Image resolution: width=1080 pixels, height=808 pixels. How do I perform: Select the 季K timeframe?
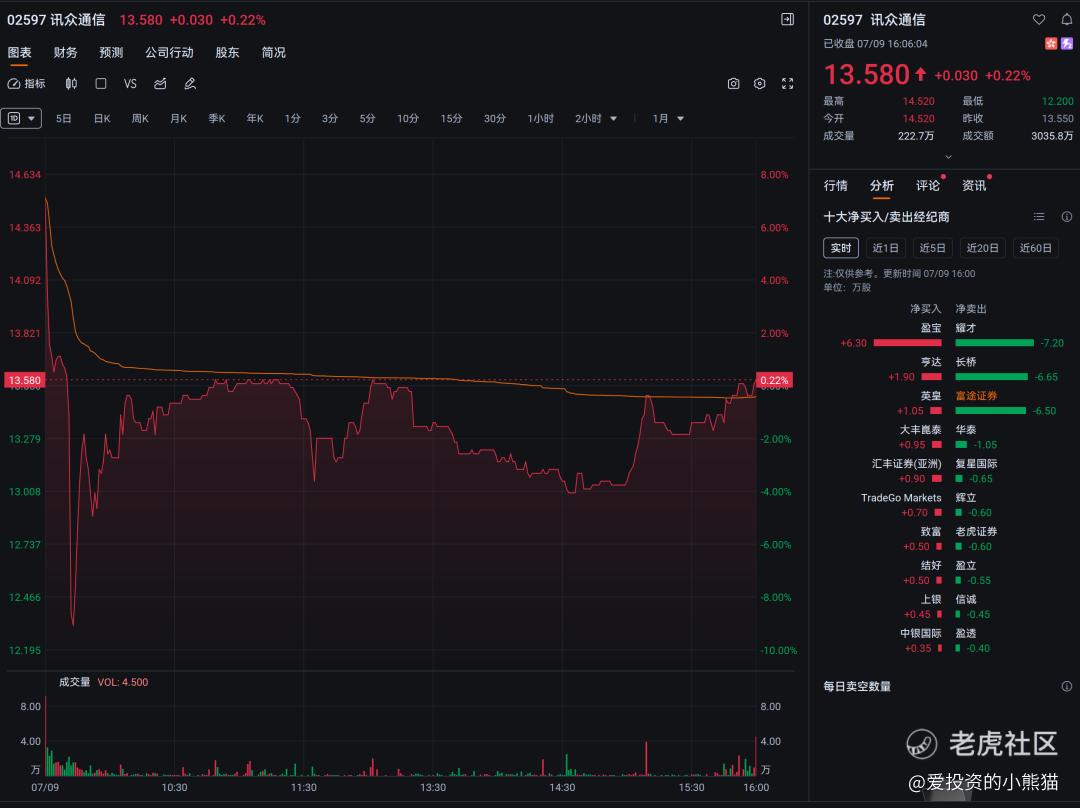(217, 118)
